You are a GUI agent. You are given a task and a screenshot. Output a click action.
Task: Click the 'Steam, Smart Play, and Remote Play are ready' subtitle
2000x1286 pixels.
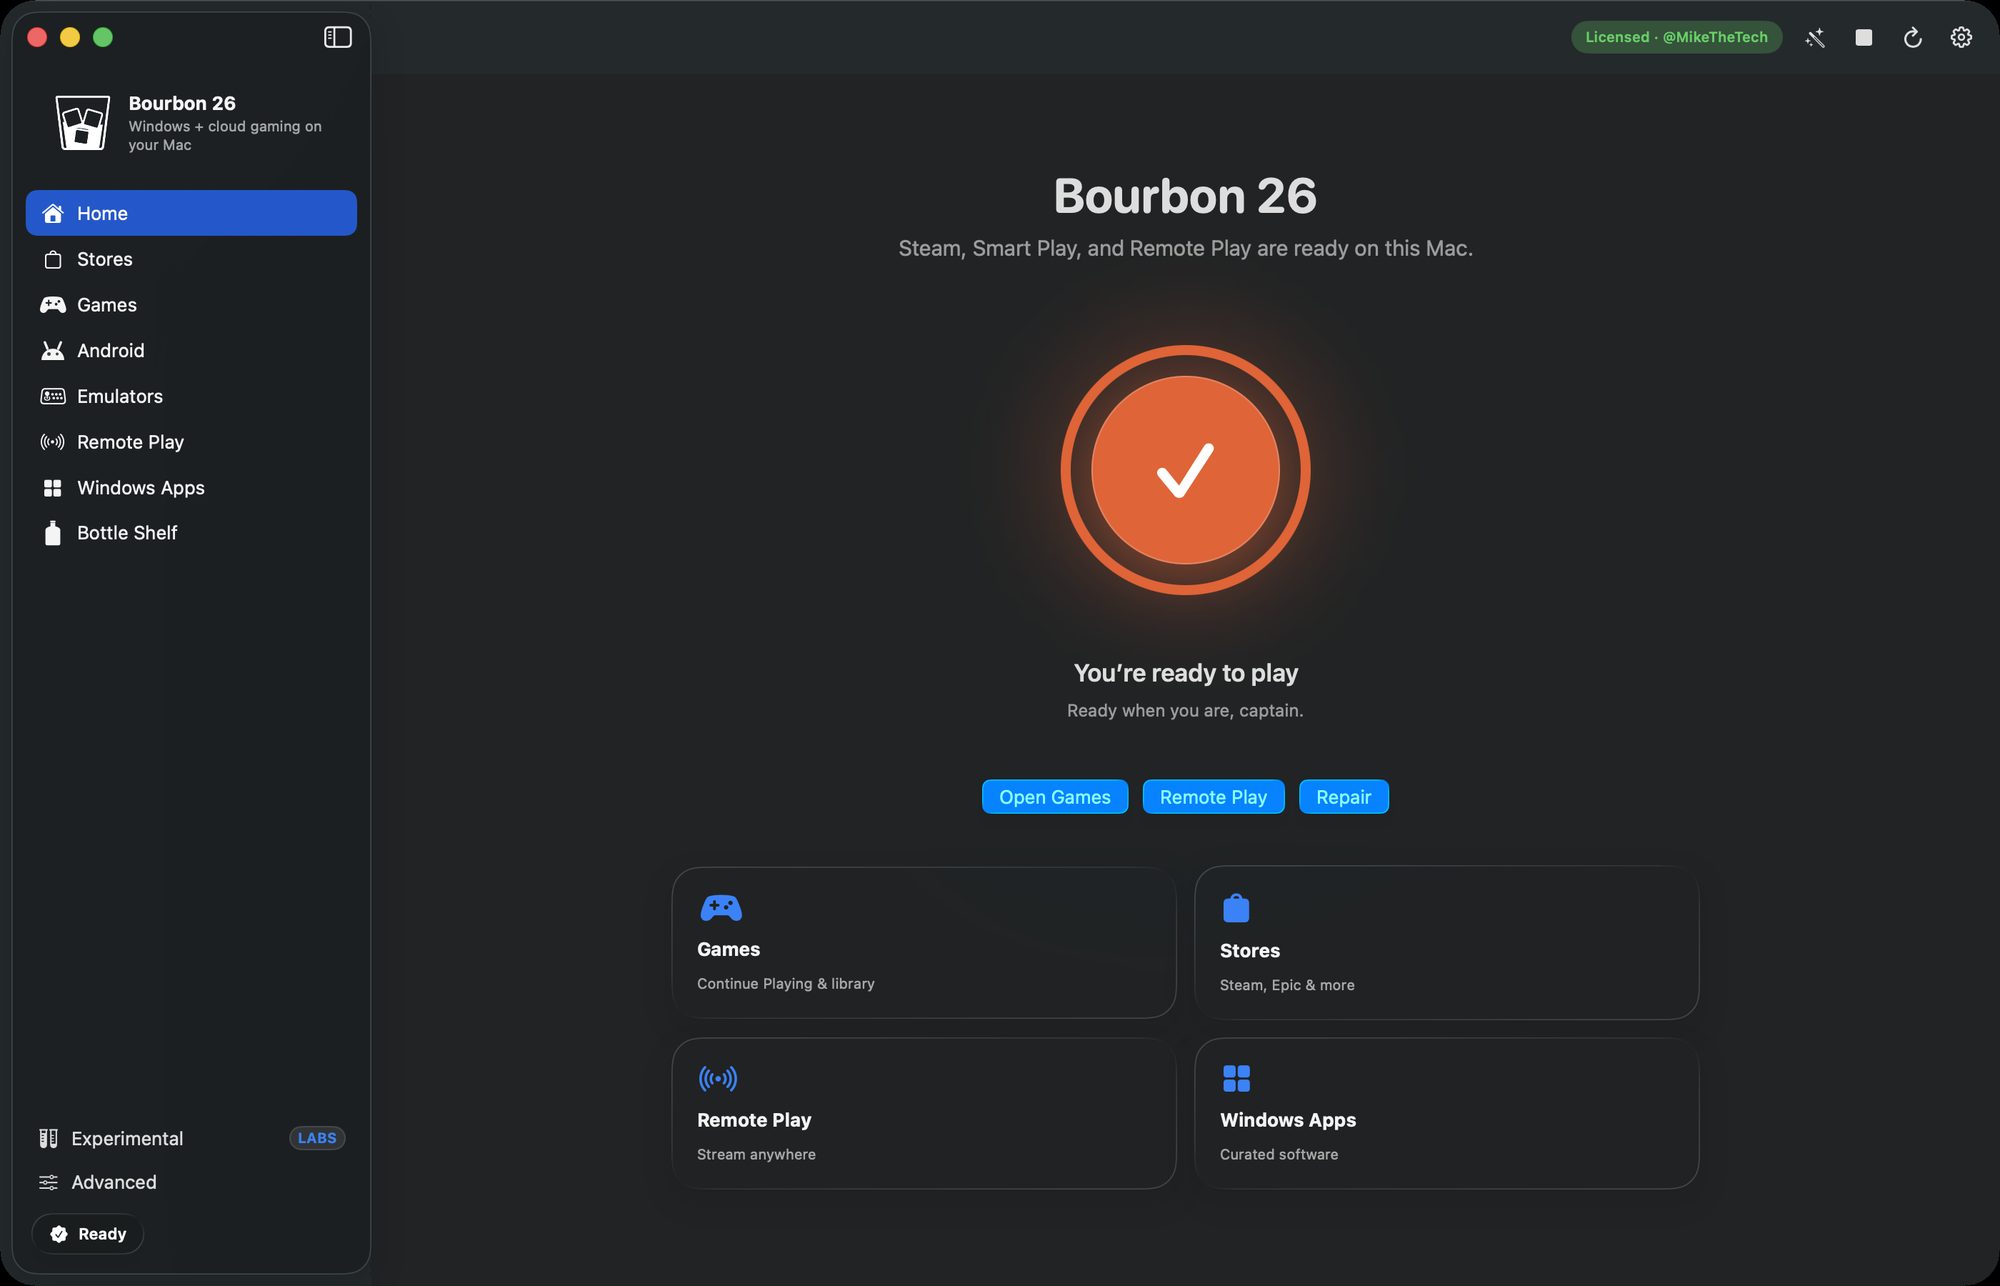click(1185, 248)
